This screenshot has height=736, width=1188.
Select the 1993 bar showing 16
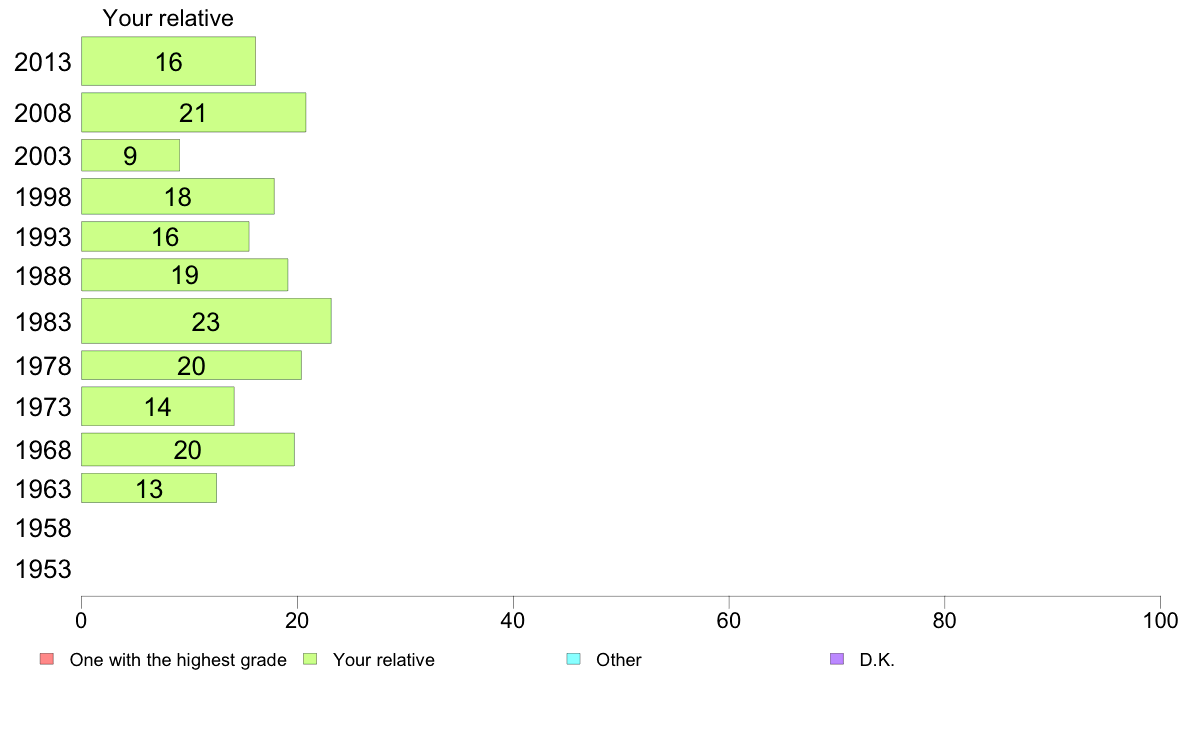point(165,236)
